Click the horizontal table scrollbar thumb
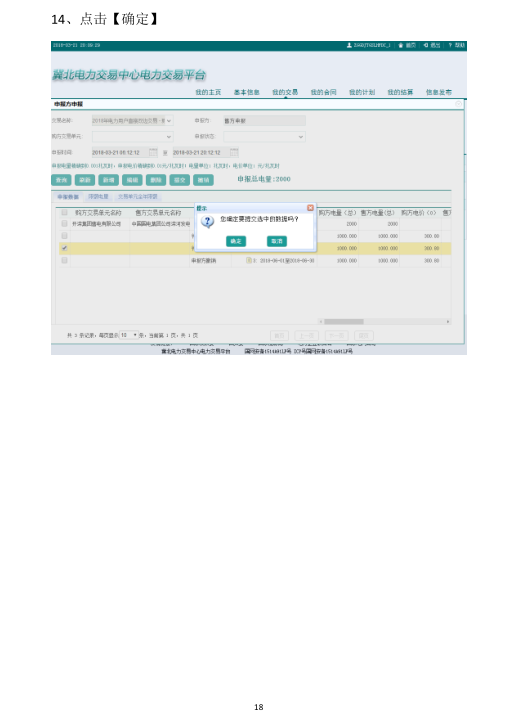Screen dimensions: 520x717 point(344,321)
